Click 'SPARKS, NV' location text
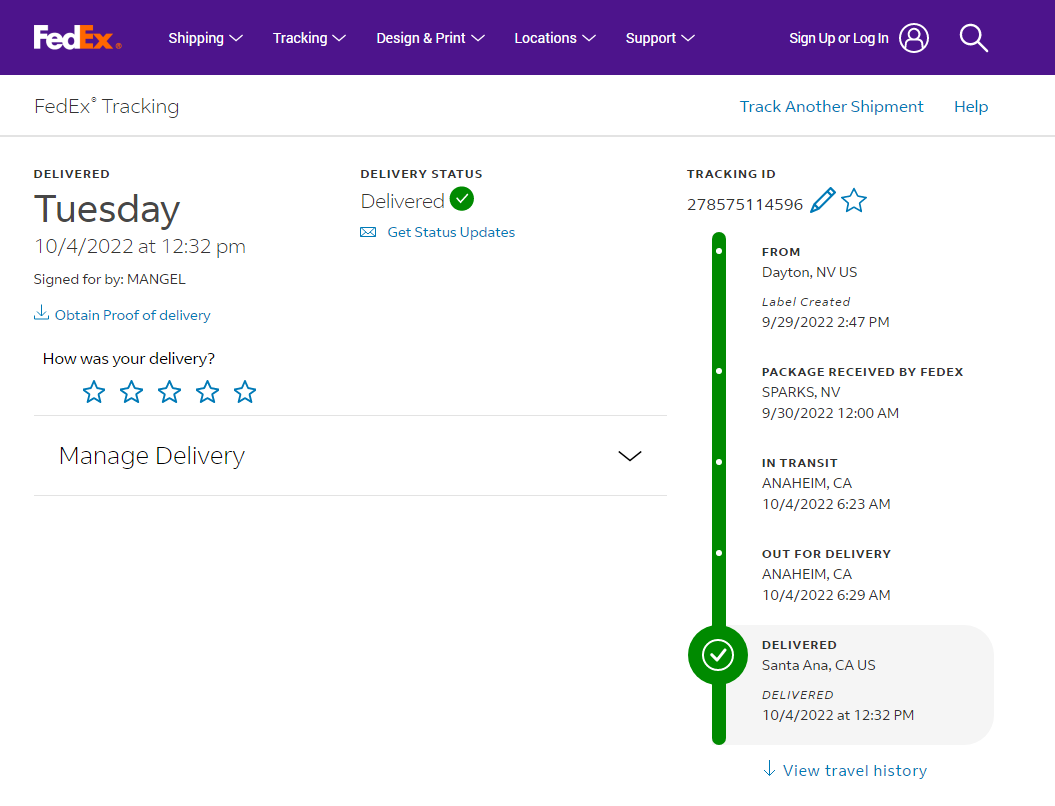1055x806 pixels. point(801,392)
